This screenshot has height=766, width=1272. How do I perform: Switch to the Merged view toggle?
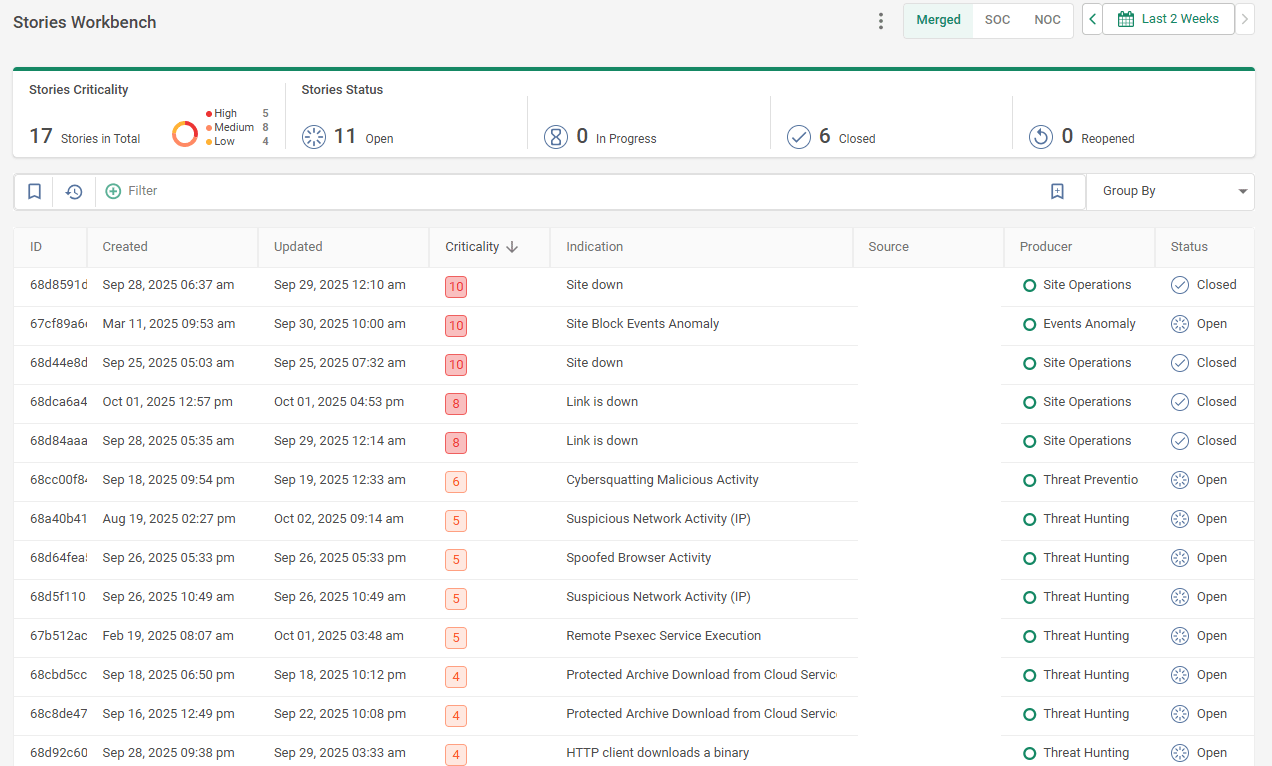(x=938, y=20)
